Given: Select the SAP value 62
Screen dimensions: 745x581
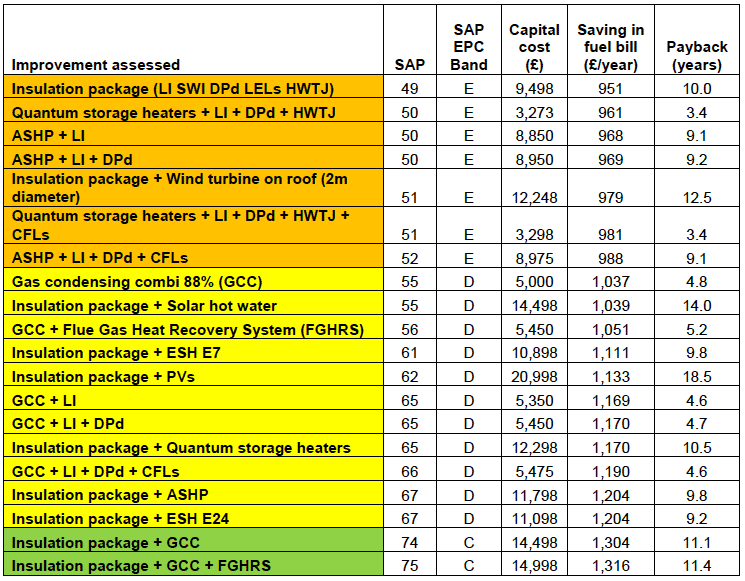Looking at the screenshot, I should [410, 377].
